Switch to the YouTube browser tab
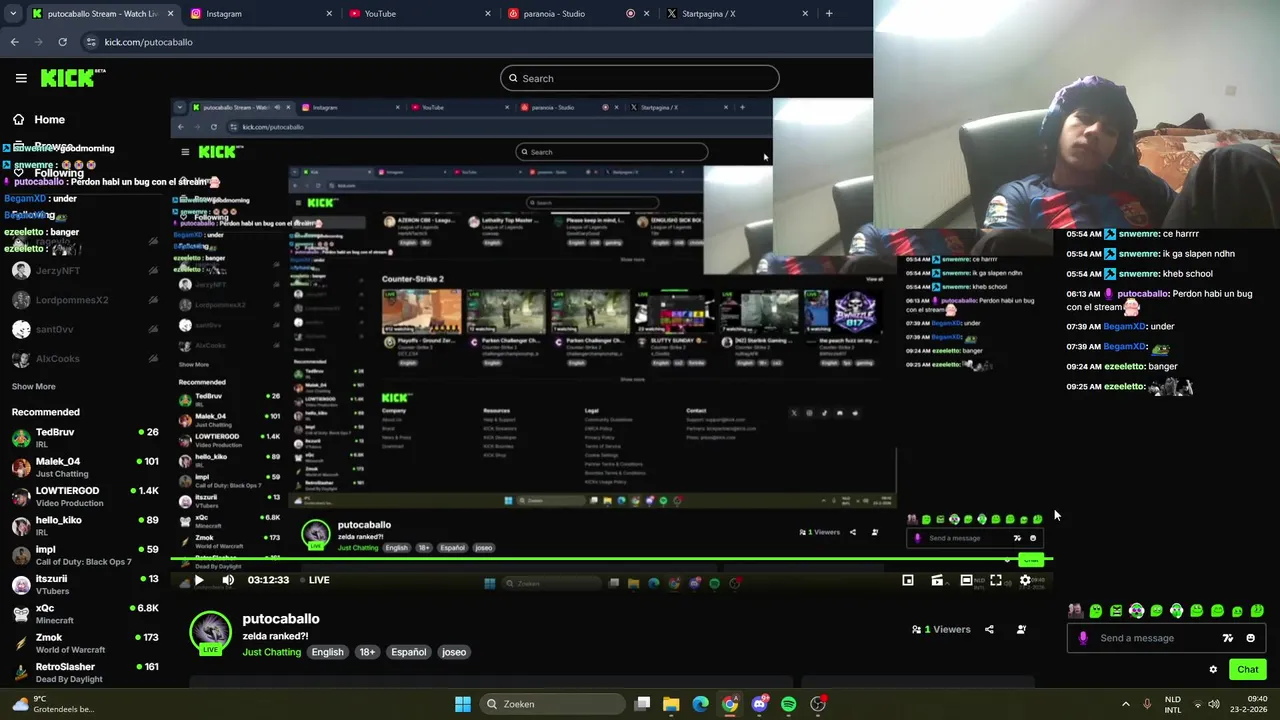 coord(420,14)
